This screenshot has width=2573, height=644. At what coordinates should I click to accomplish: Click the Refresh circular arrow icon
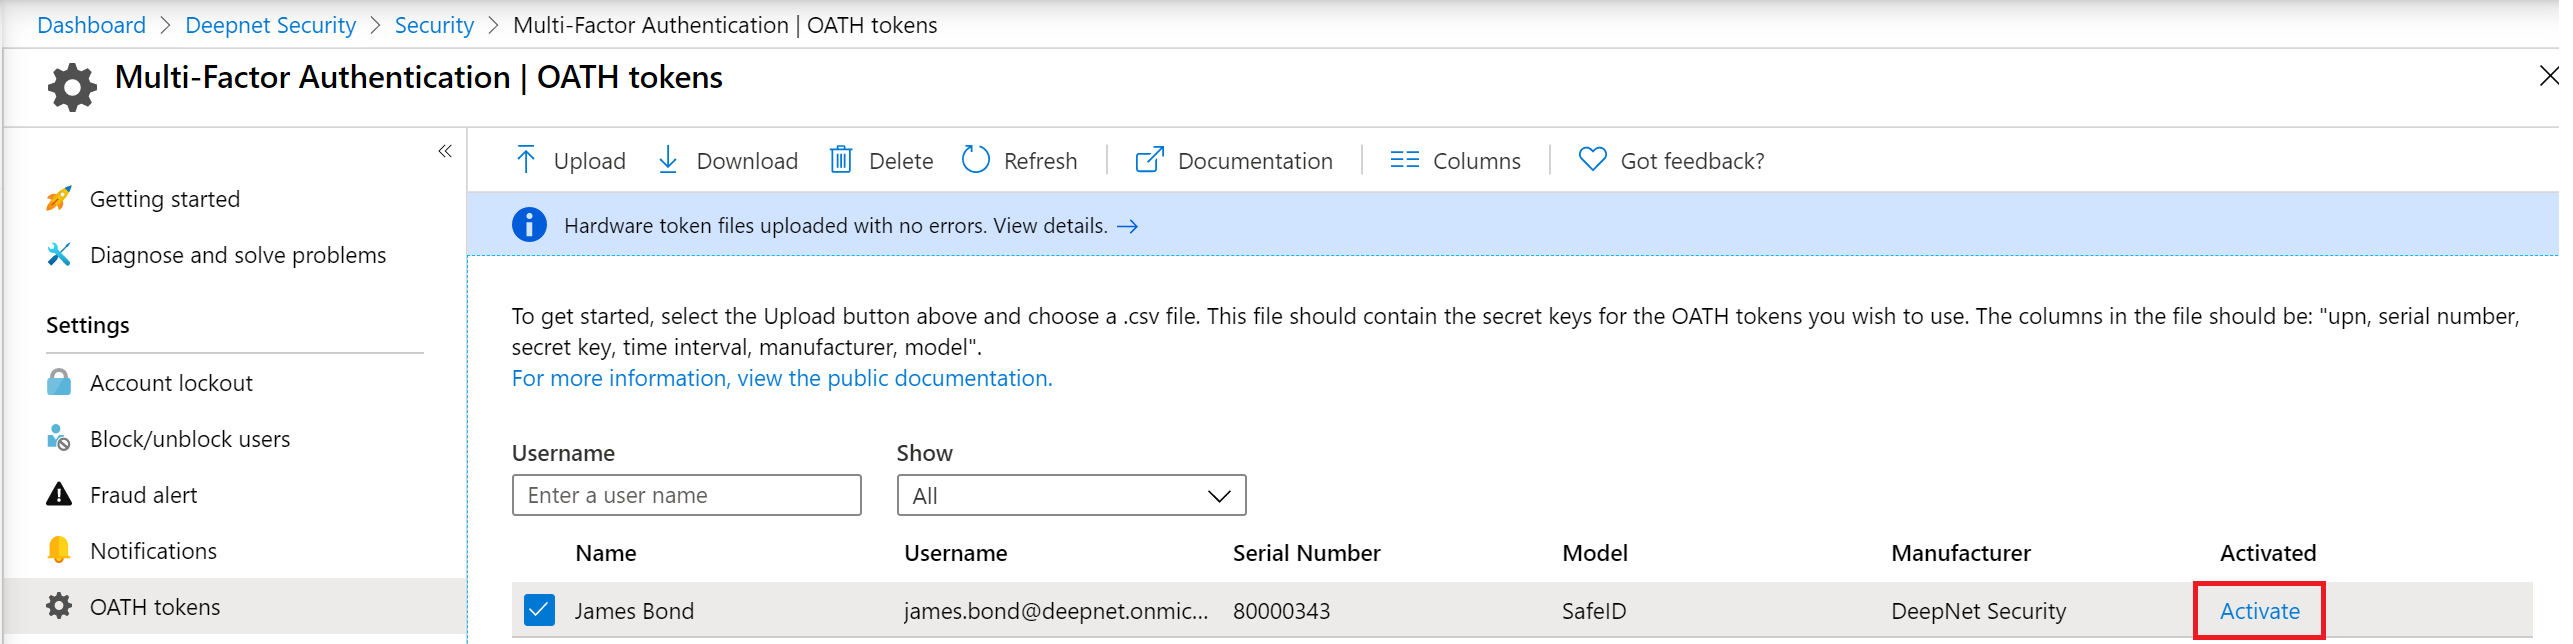coord(975,160)
